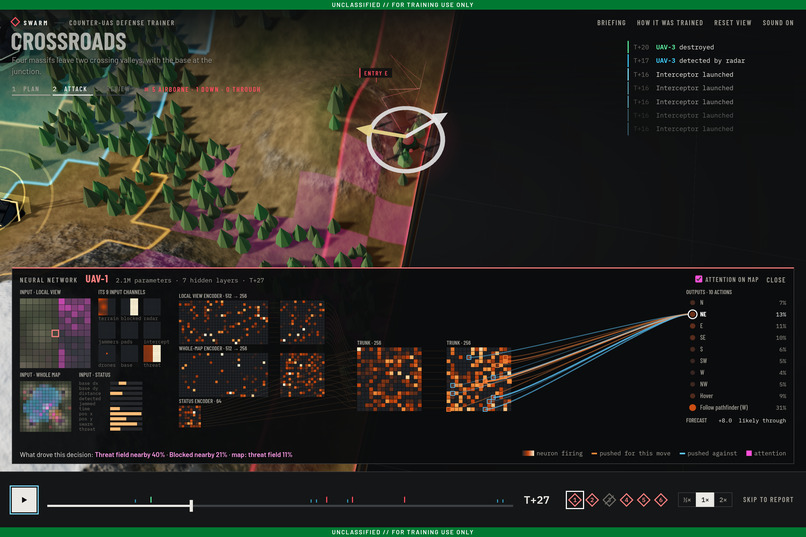Viewport: 806px width, 537px height.
Task: Open How It Was Trained
Action: 670,23
